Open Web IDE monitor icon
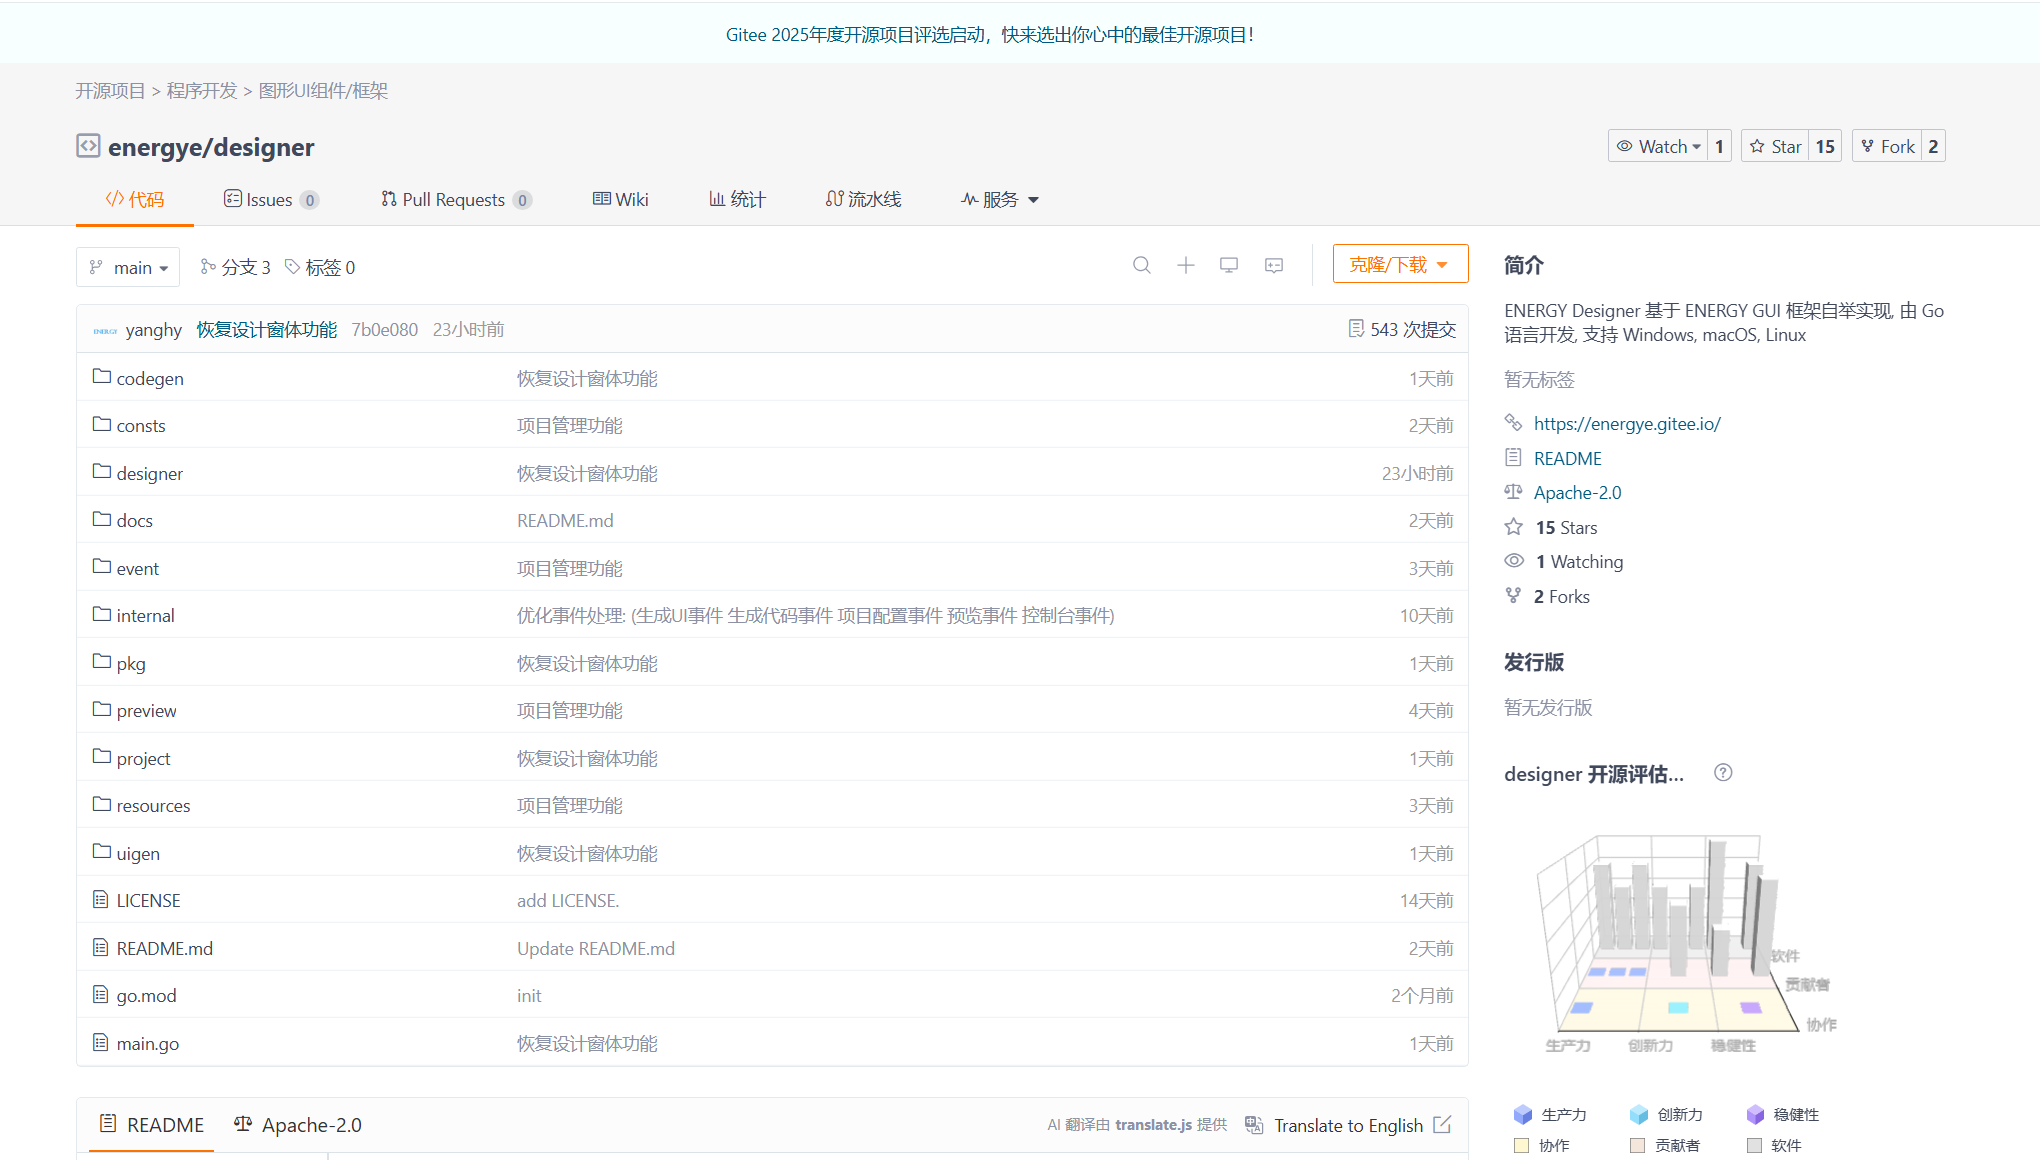Viewport: 2040px width, 1160px height. 1229,265
